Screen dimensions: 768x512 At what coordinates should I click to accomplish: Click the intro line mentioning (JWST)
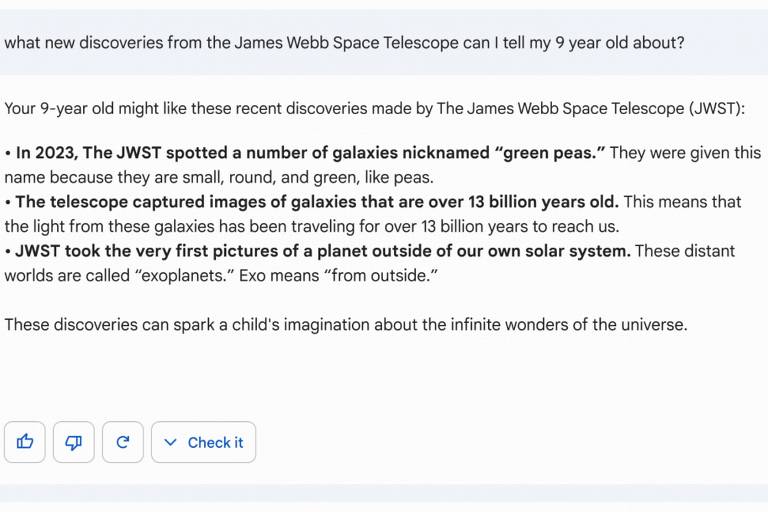[375, 108]
